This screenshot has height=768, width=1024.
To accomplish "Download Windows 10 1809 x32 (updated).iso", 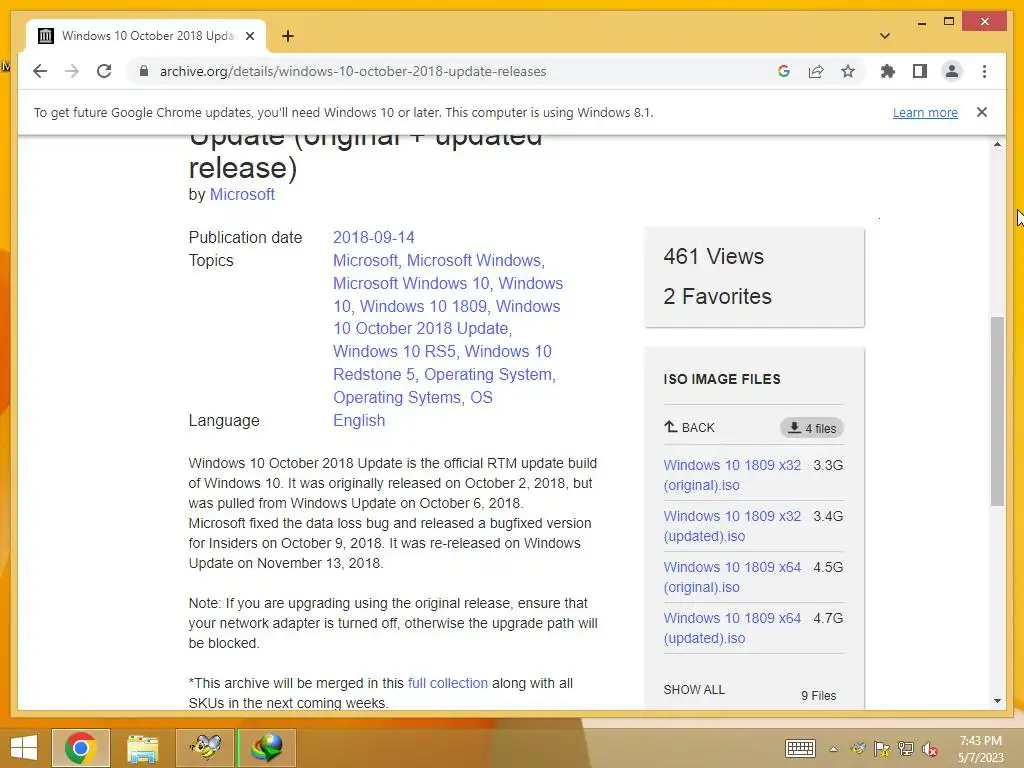I will 731,526.
